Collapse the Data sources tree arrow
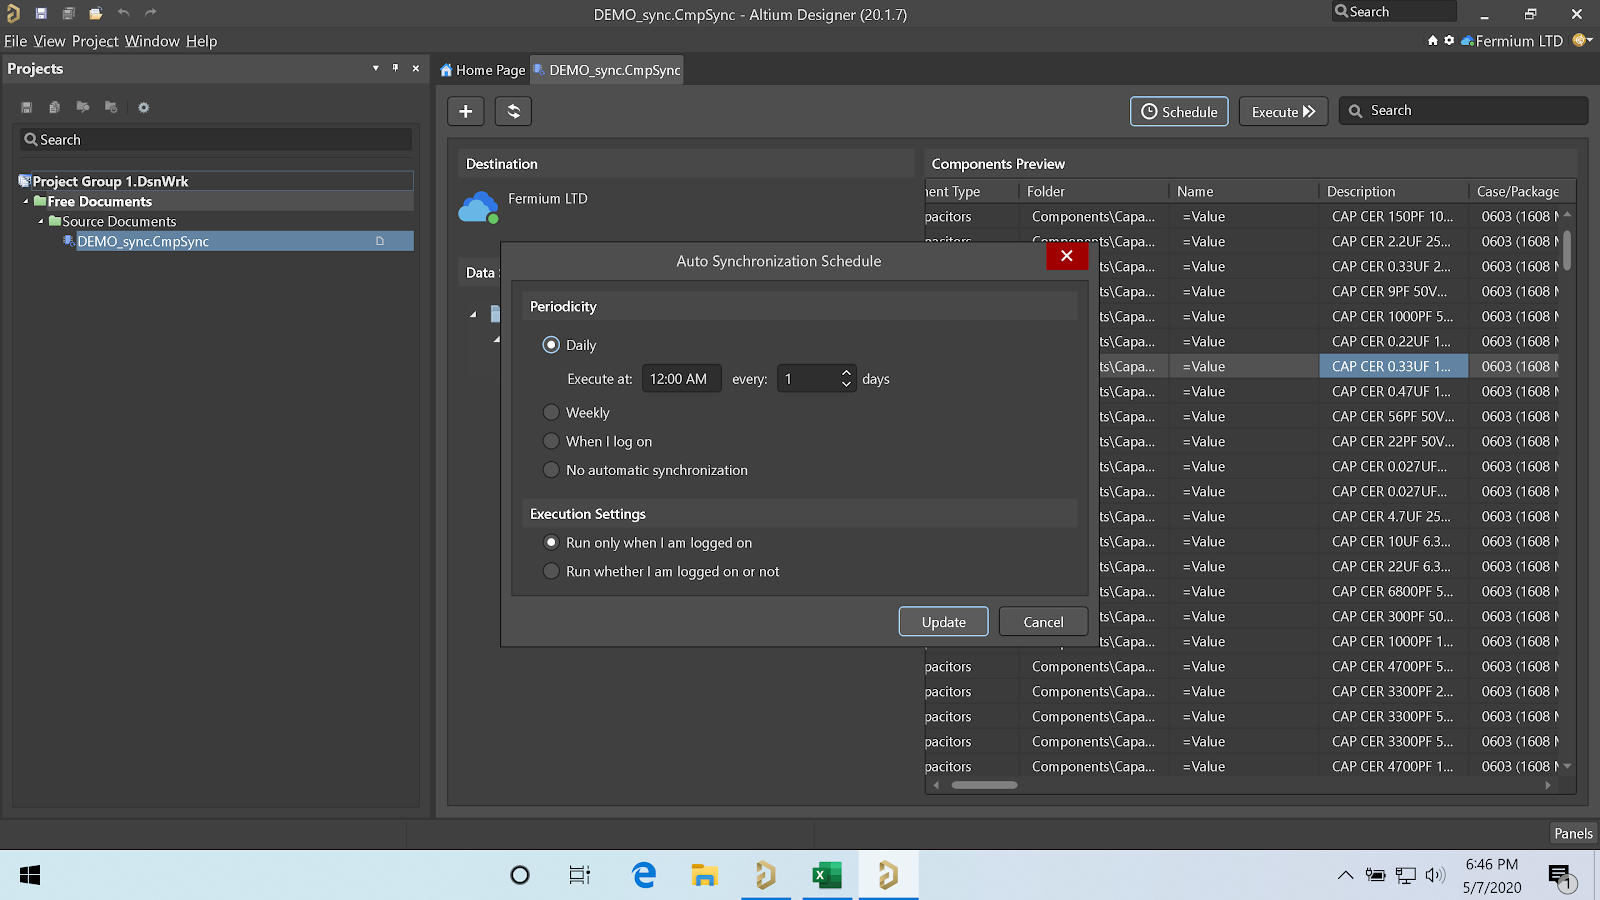Viewport: 1600px width, 900px height. (473, 314)
